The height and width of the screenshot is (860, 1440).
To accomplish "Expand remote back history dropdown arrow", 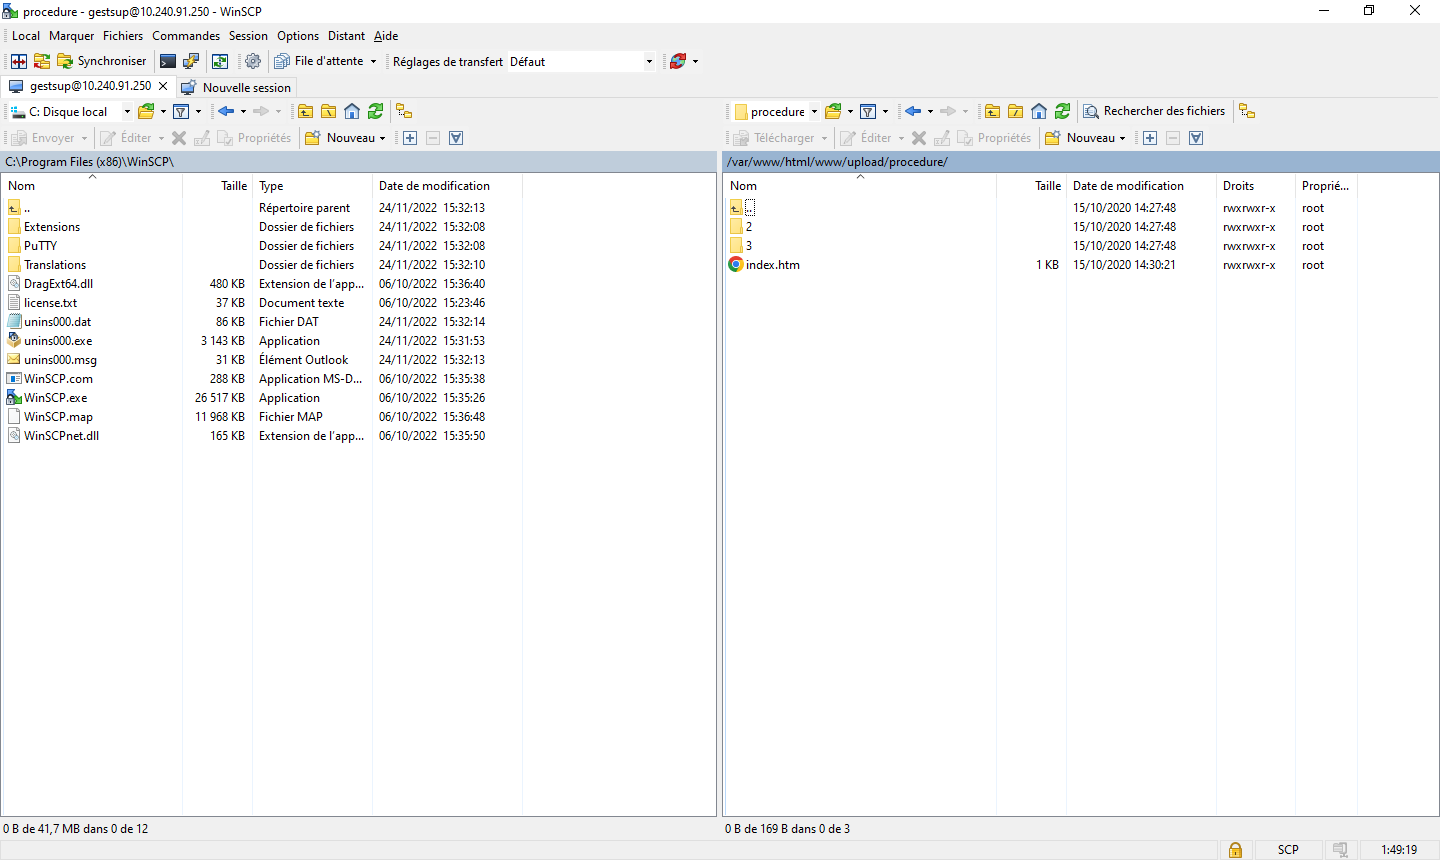I will pos(930,111).
